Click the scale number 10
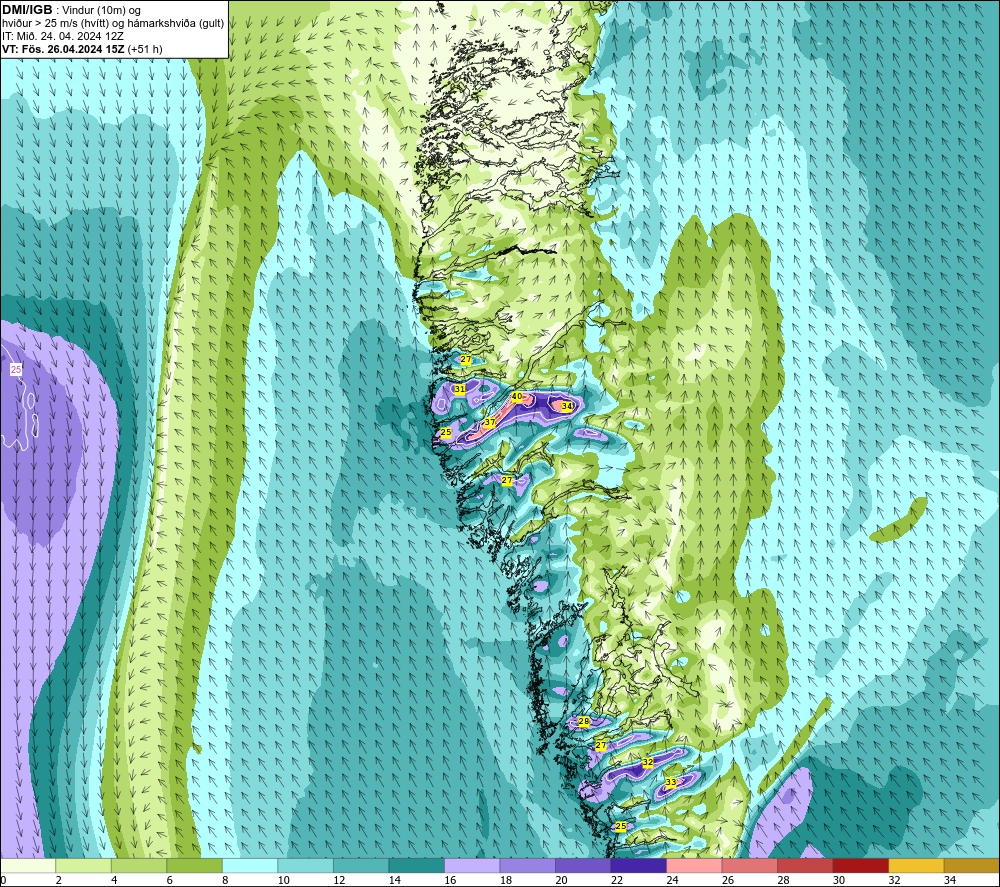 pos(283,880)
